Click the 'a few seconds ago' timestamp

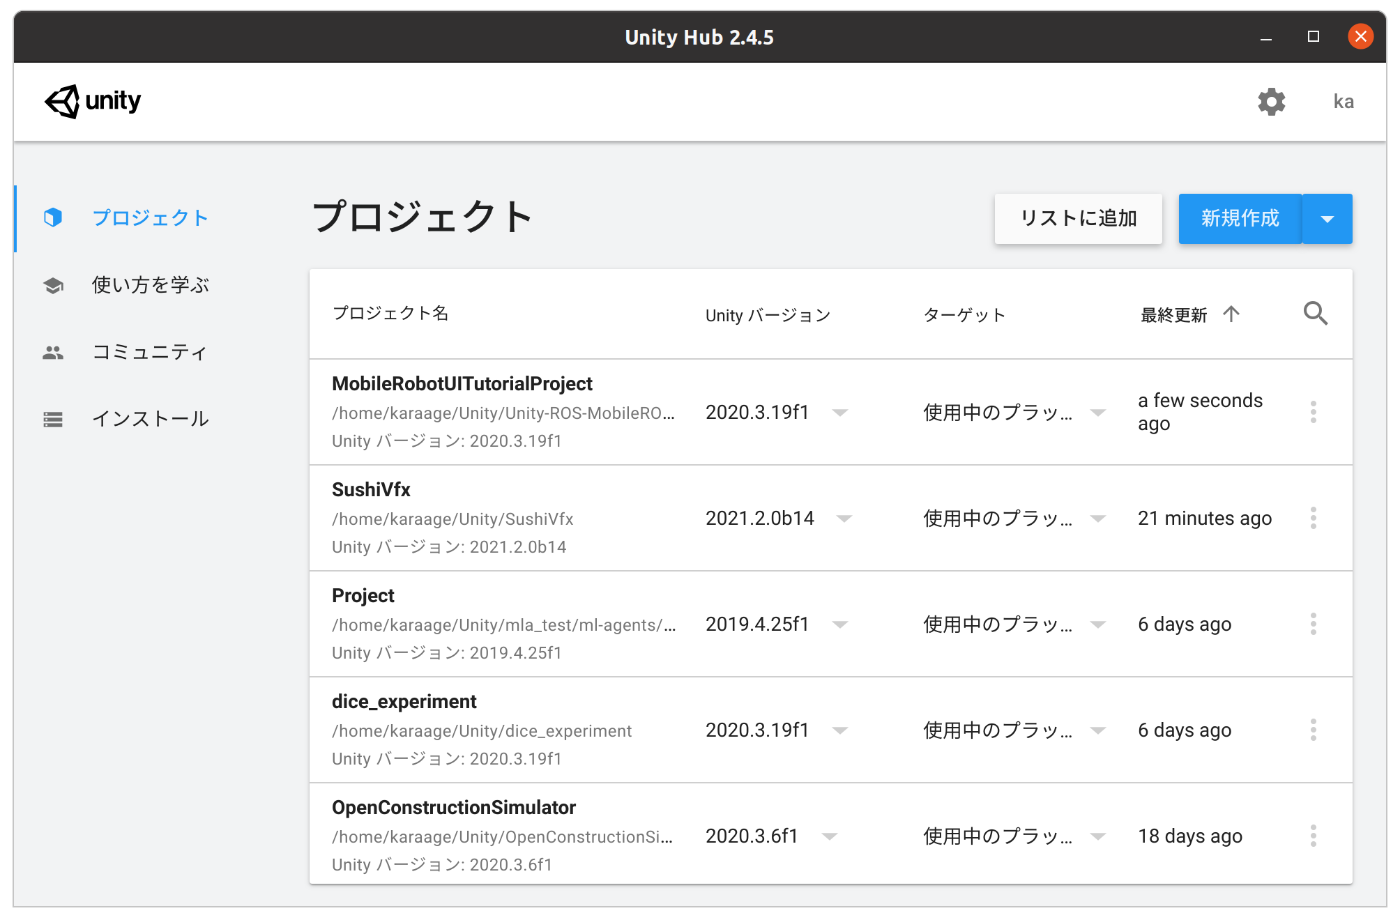point(1200,412)
